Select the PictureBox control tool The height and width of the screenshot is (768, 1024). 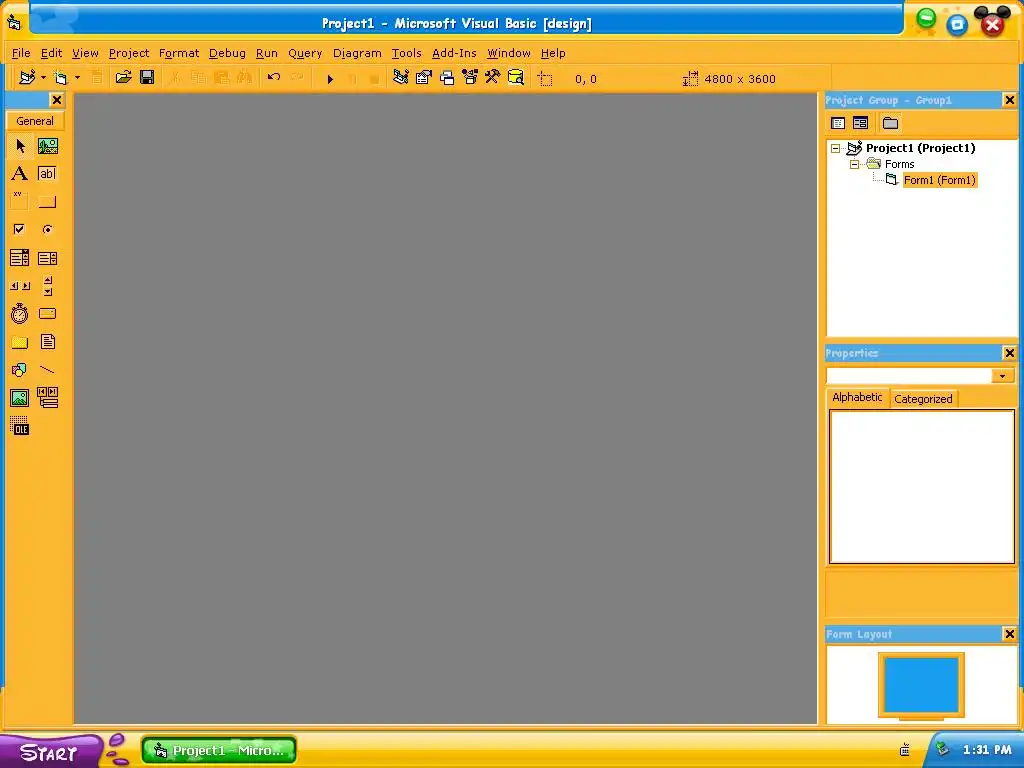(48, 146)
